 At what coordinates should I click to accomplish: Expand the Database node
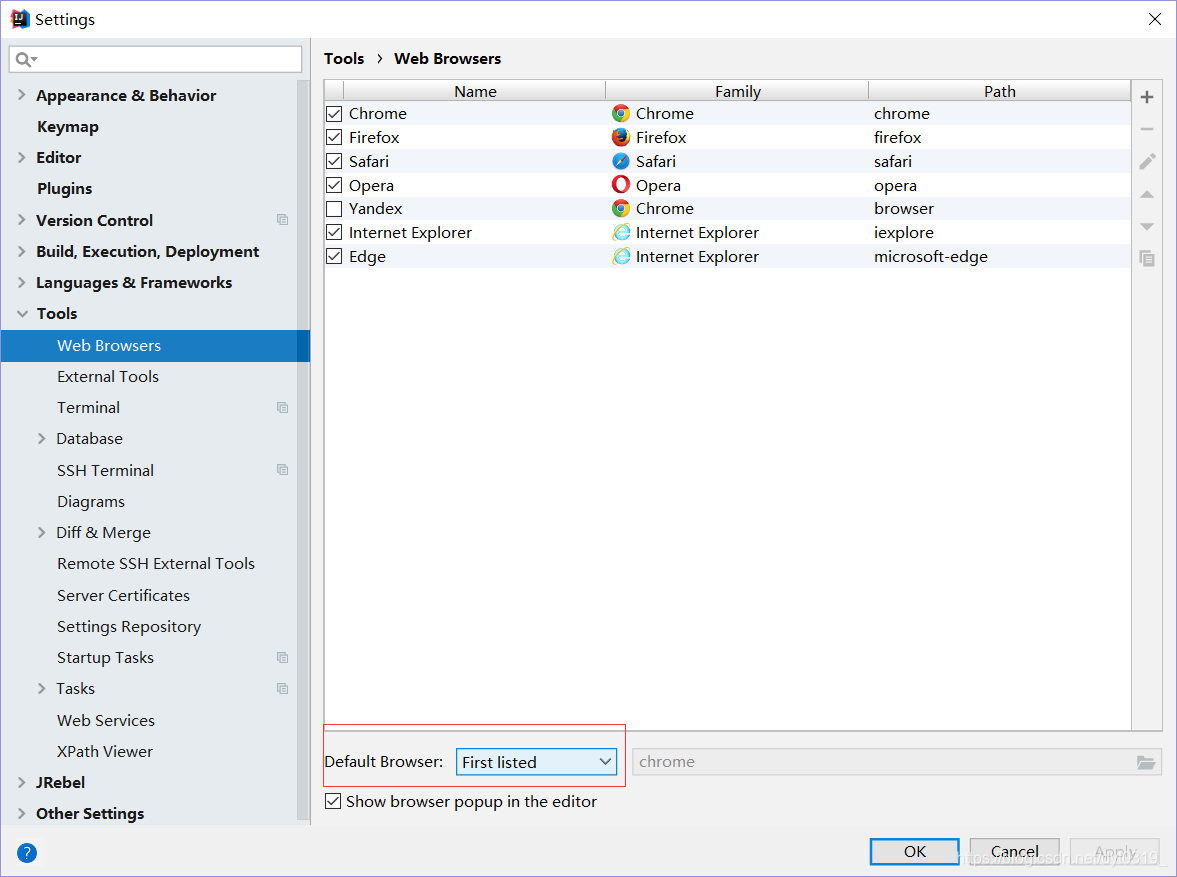pyautogui.click(x=42, y=438)
